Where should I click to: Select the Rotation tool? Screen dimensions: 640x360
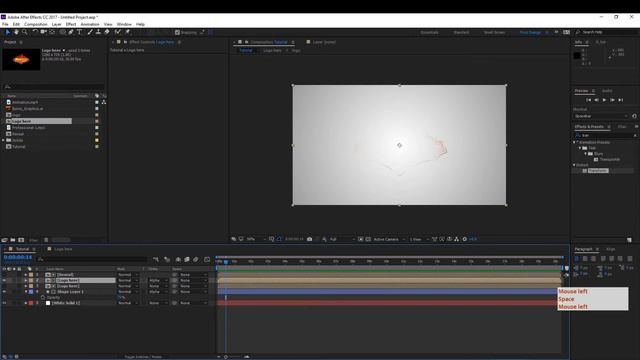tap(35, 32)
